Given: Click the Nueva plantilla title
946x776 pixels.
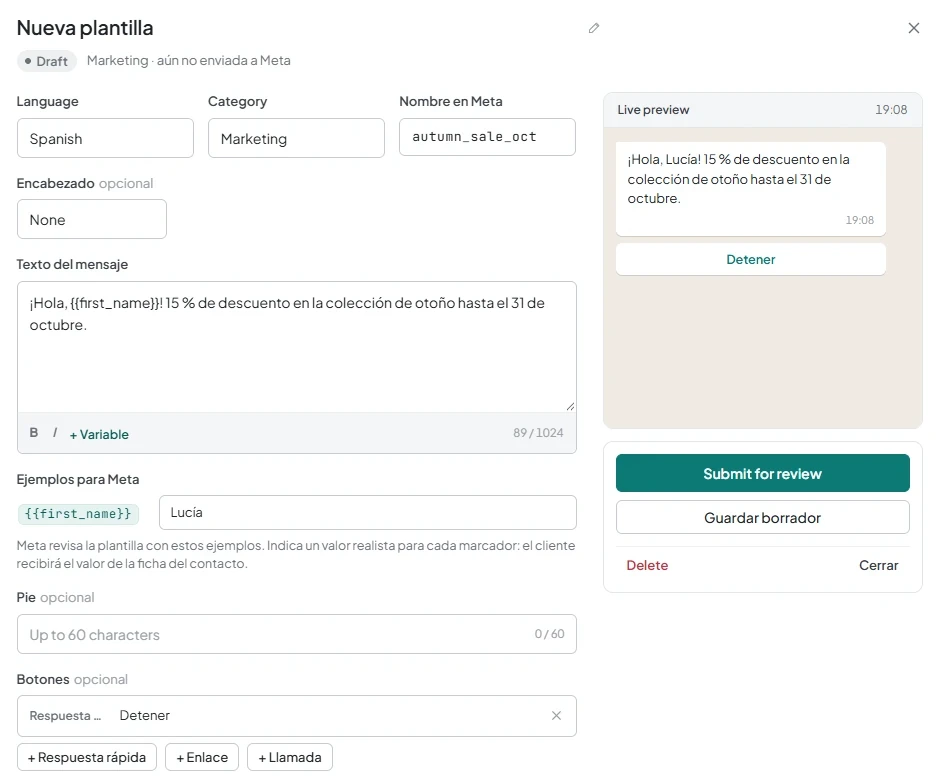Looking at the screenshot, I should 85,28.
